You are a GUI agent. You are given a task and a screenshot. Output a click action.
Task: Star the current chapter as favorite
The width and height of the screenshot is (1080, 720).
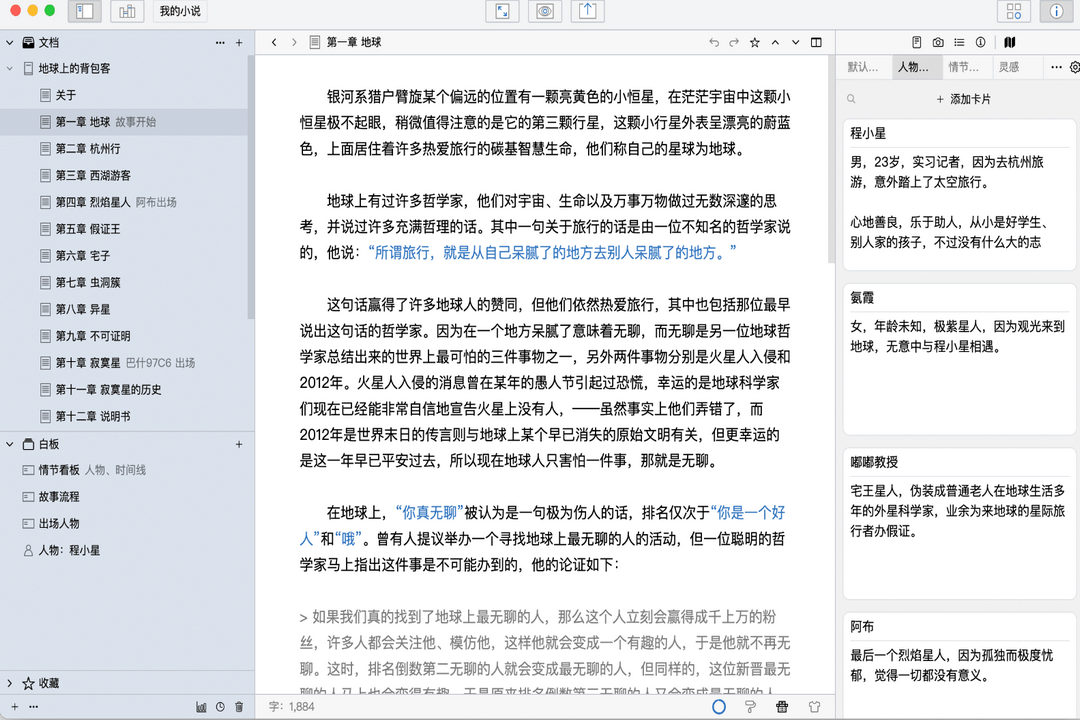(x=755, y=43)
